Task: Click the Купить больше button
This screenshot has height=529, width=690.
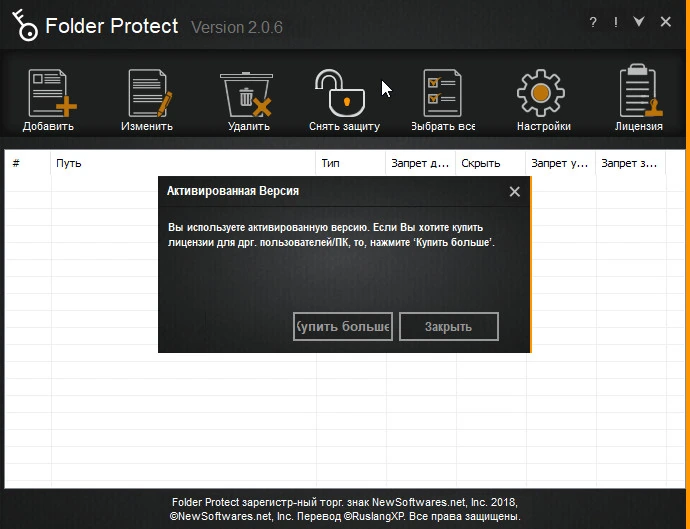Action: [x=343, y=327]
